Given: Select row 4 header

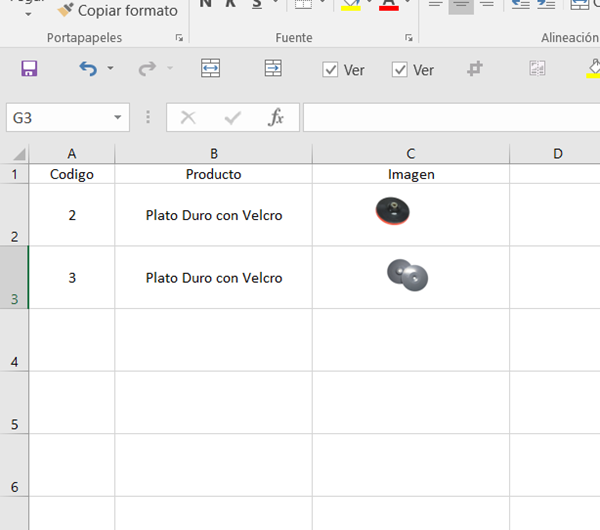Looking at the screenshot, I should point(14,340).
